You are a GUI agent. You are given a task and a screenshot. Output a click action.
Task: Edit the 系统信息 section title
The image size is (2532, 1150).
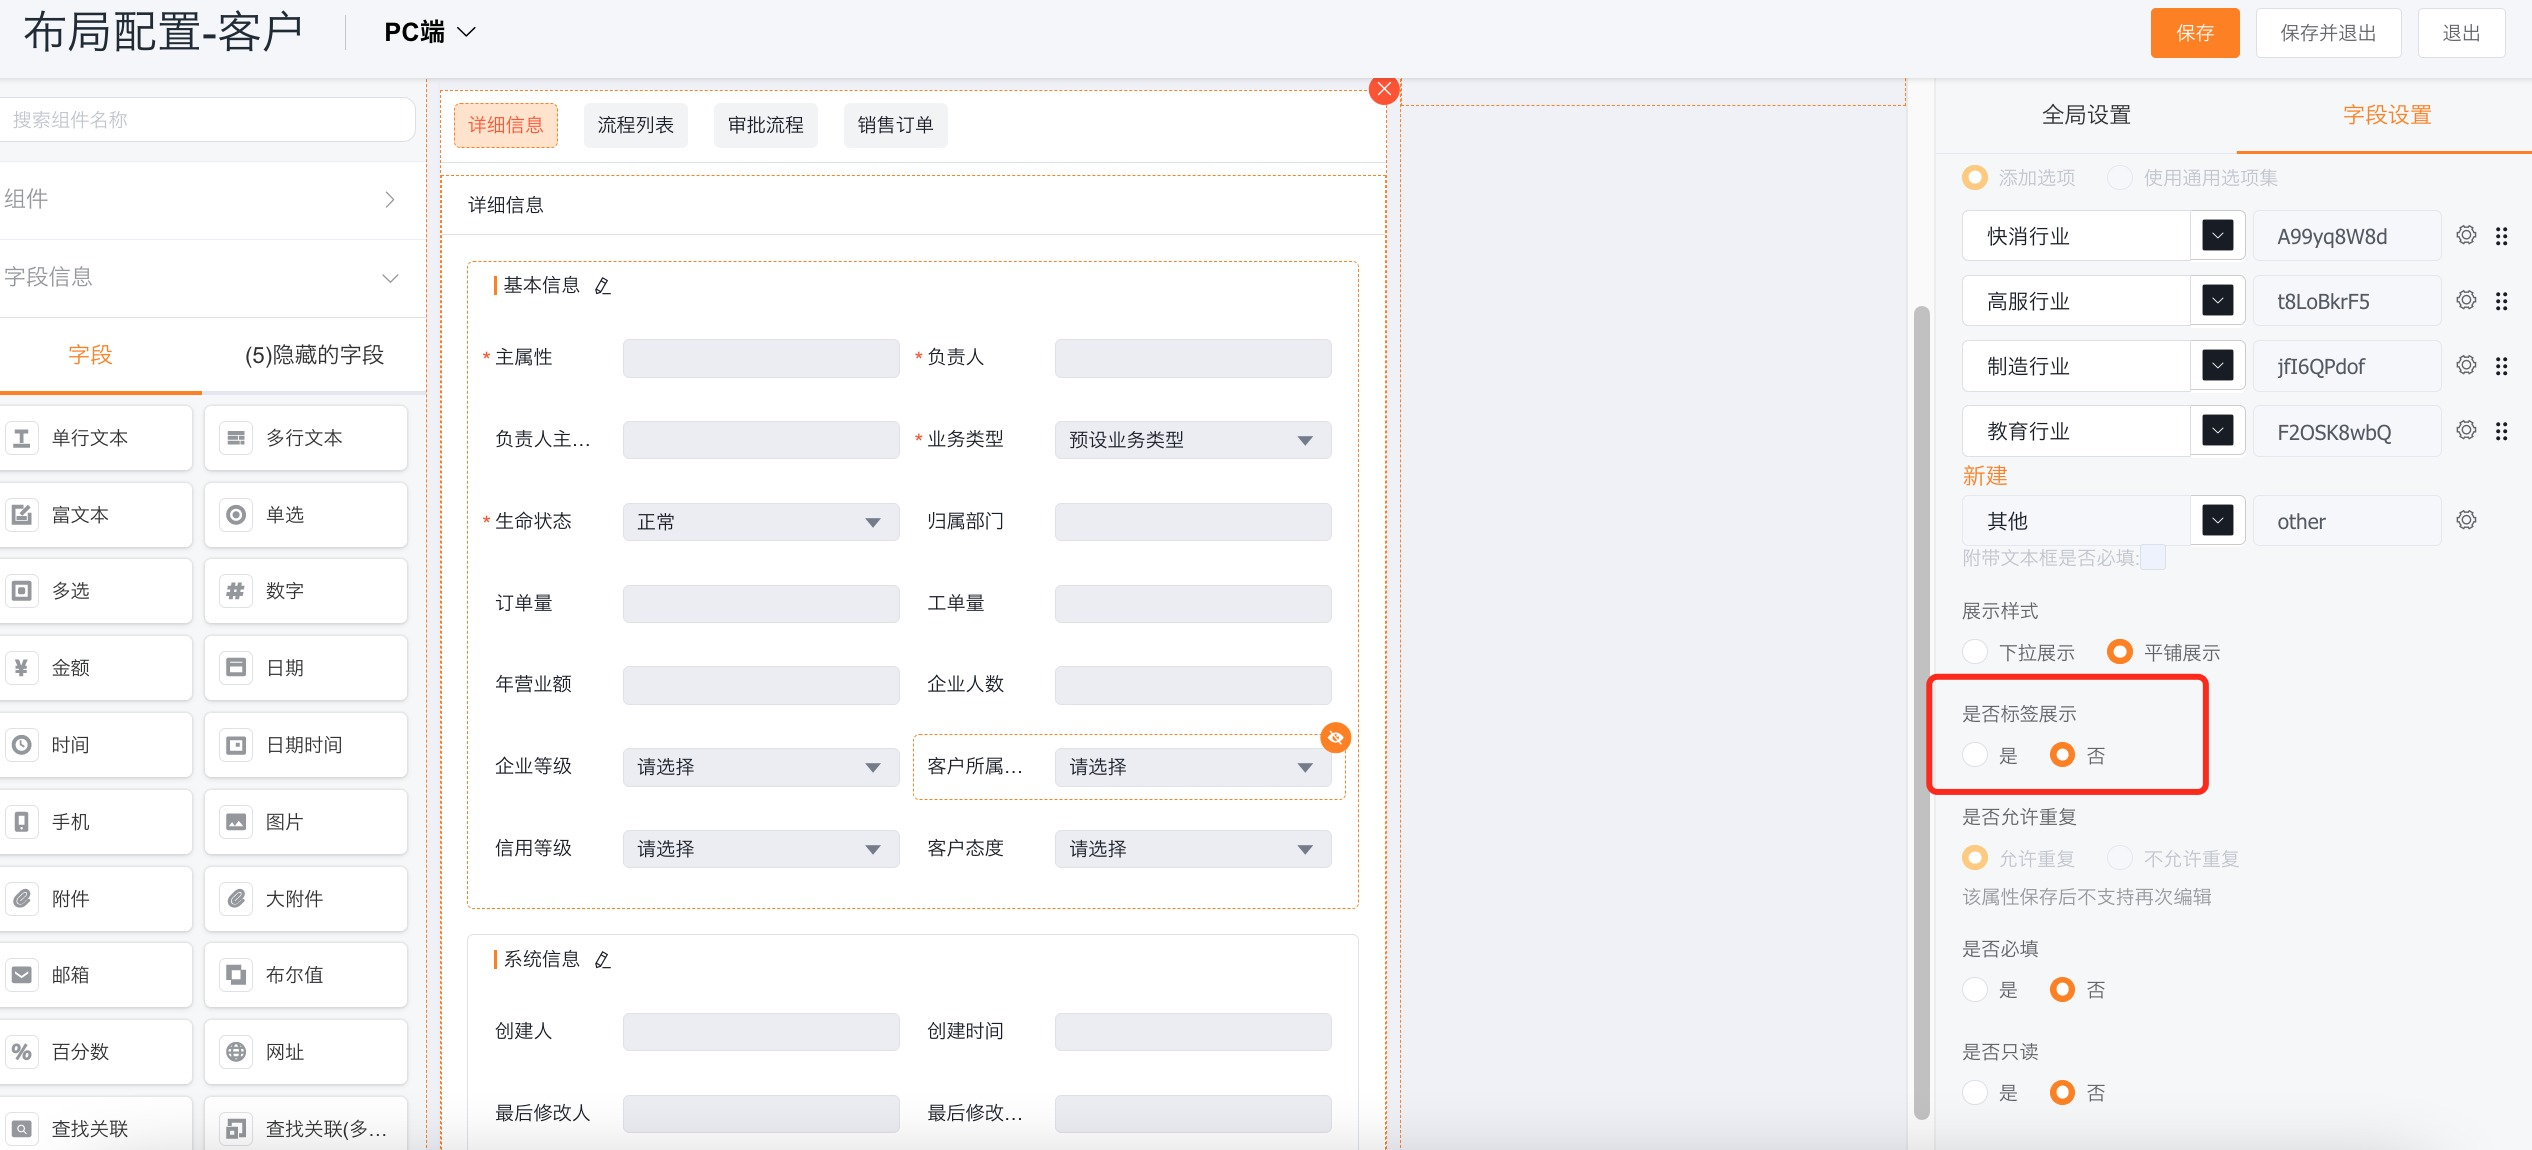(602, 960)
